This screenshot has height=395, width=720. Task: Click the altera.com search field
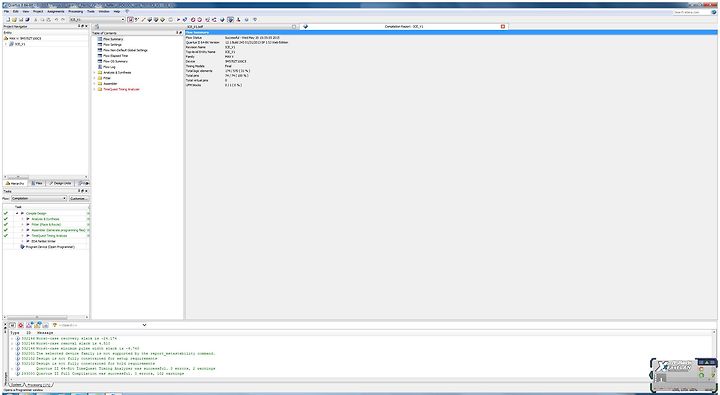tap(693, 12)
